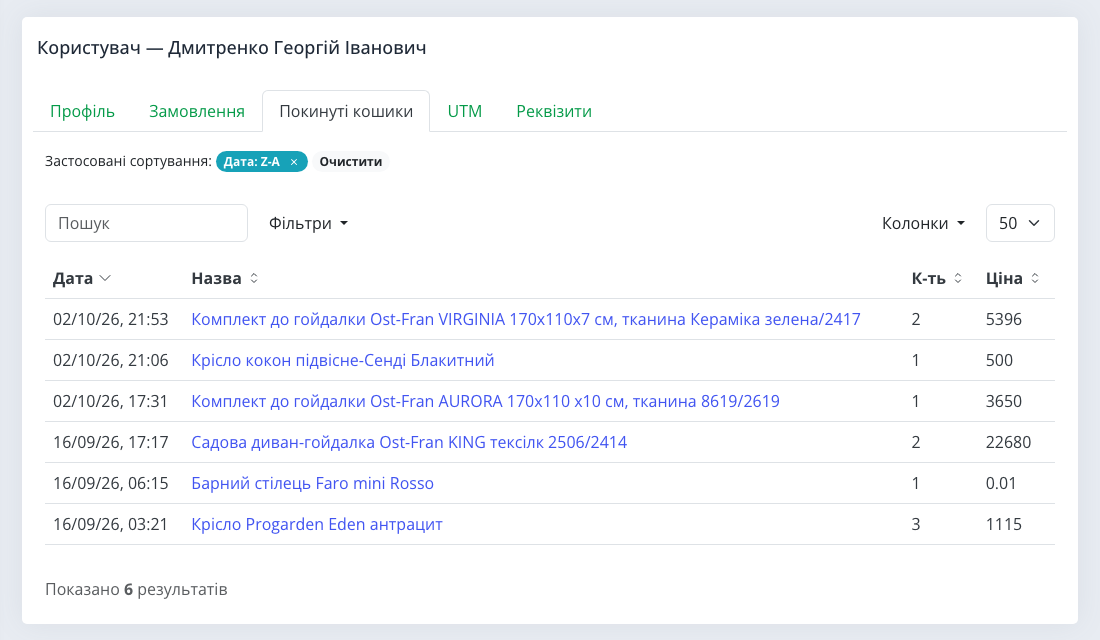Switch to the Замовлення tab
This screenshot has height=640, width=1100.
pyautogui.click(x=196, y=112)
